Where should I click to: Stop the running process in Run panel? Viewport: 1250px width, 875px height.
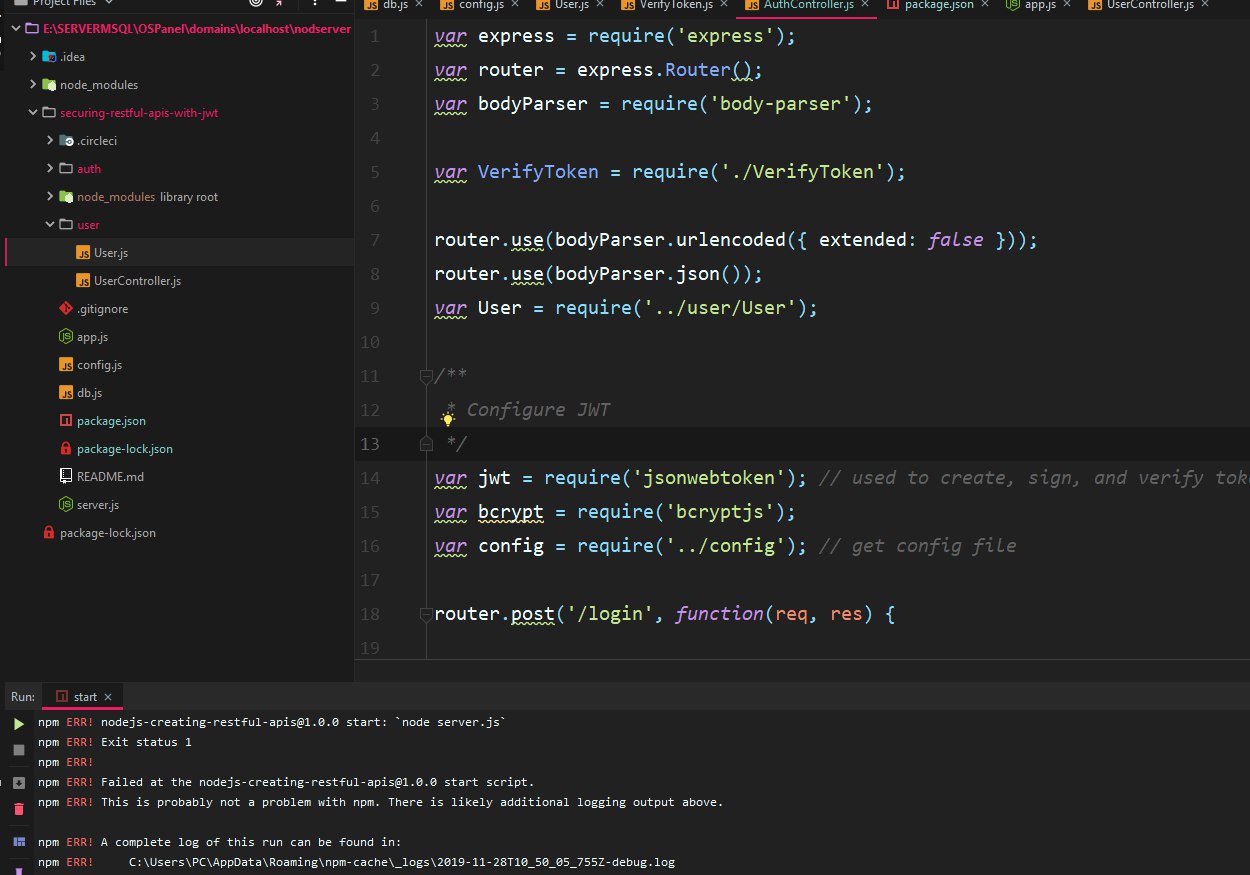pyautogui.click(x=18, y=750)
